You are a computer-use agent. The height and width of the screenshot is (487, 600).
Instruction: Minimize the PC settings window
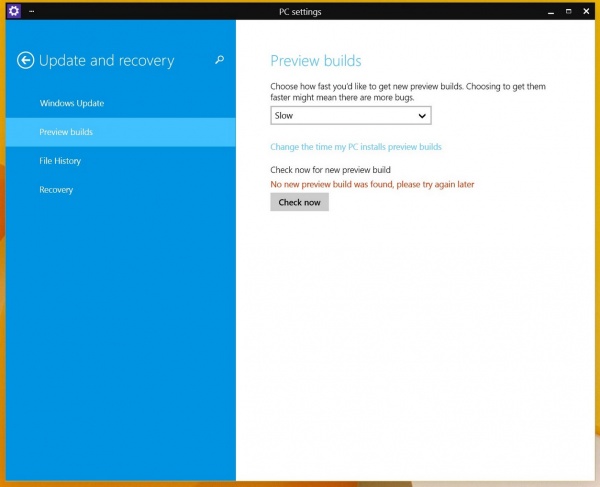point(550,11)
